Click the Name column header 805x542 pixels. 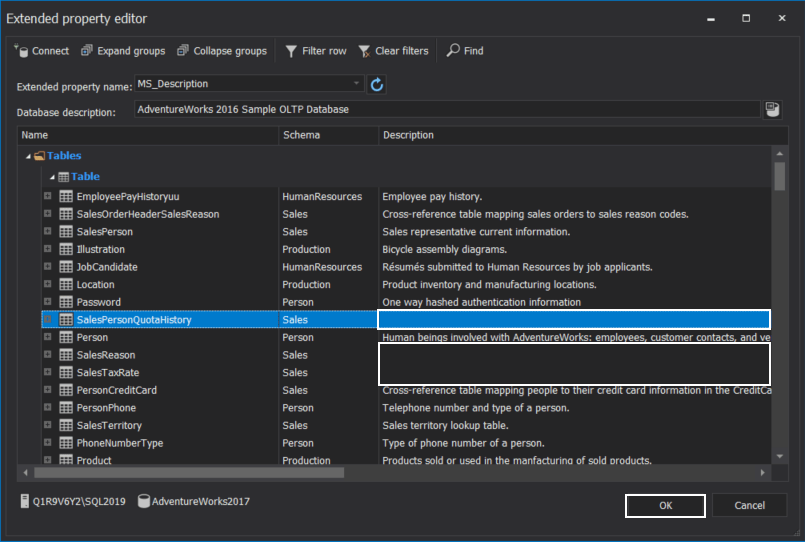click(148, 135)
